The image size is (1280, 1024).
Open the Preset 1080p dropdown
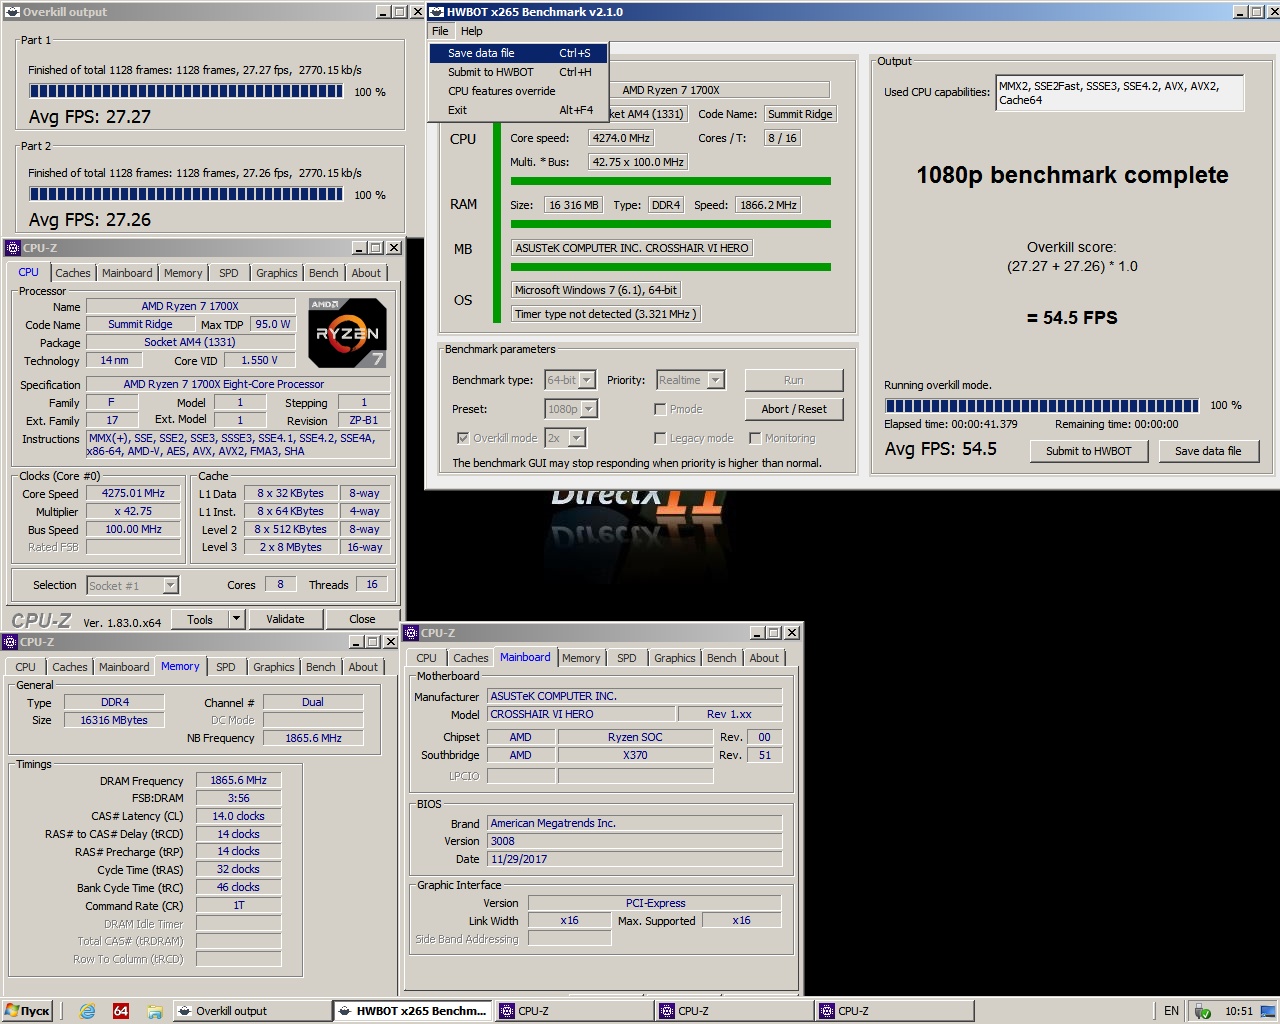571,409
